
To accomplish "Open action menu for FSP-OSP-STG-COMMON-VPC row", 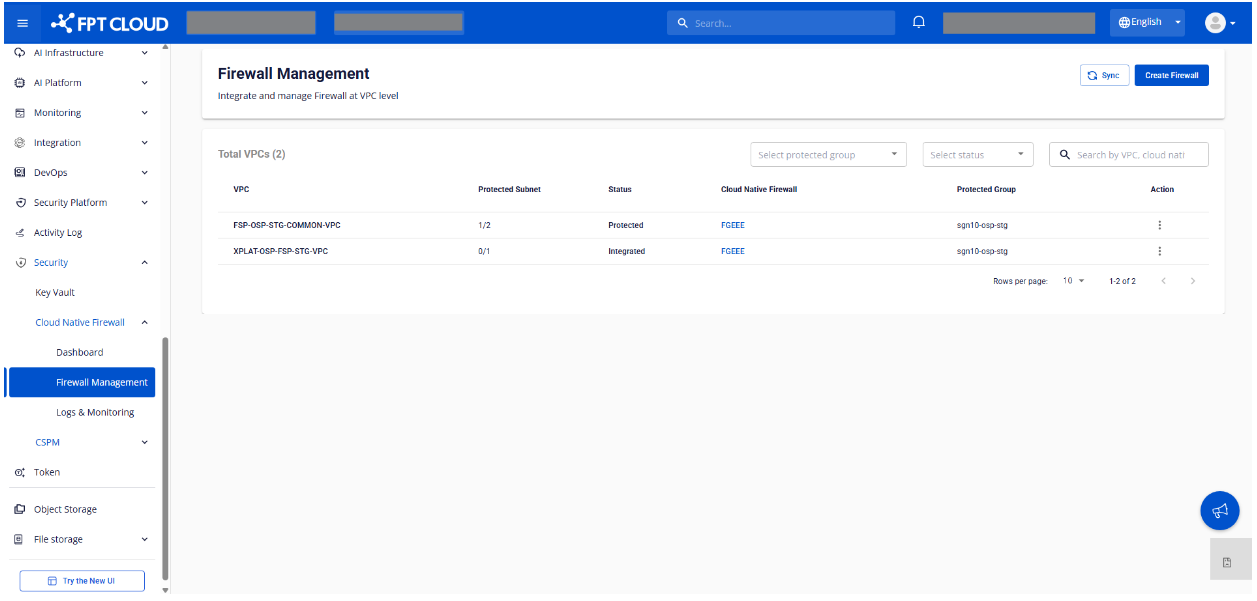I will click(x=1160, y=225).
